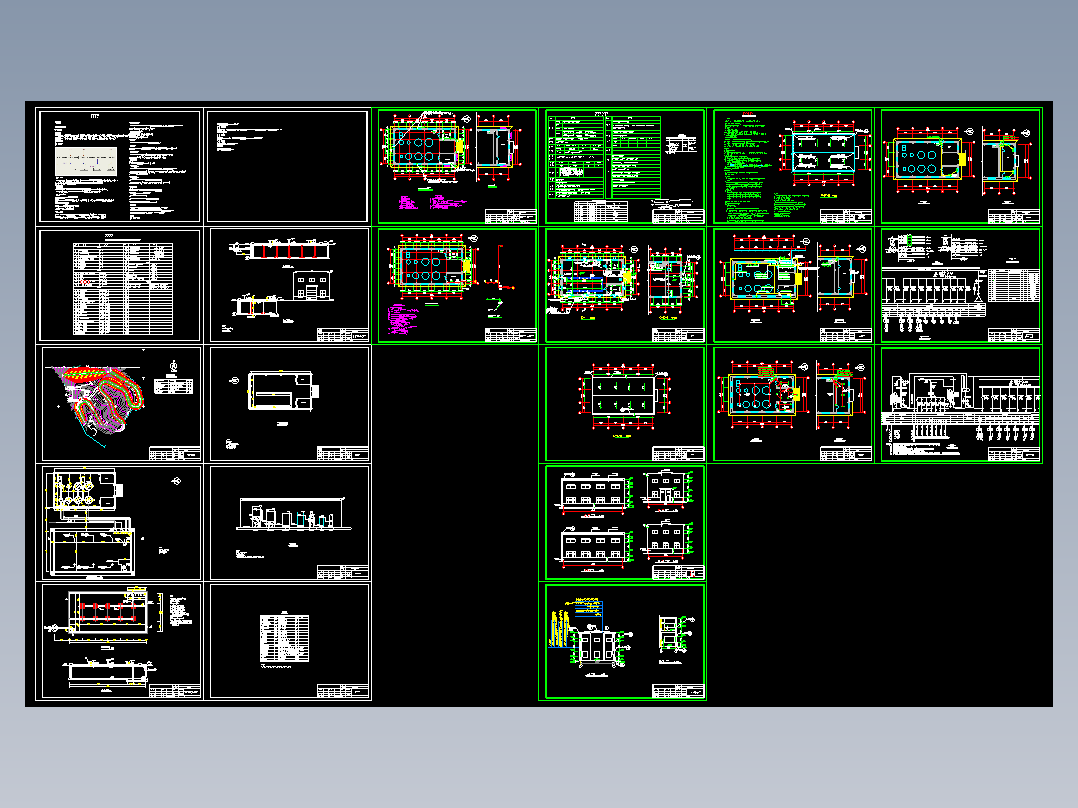This screenshot has width=1078, height=808.
Task: Open the electrical distribution sheet with adjacent white table
Action: point(960,285)
